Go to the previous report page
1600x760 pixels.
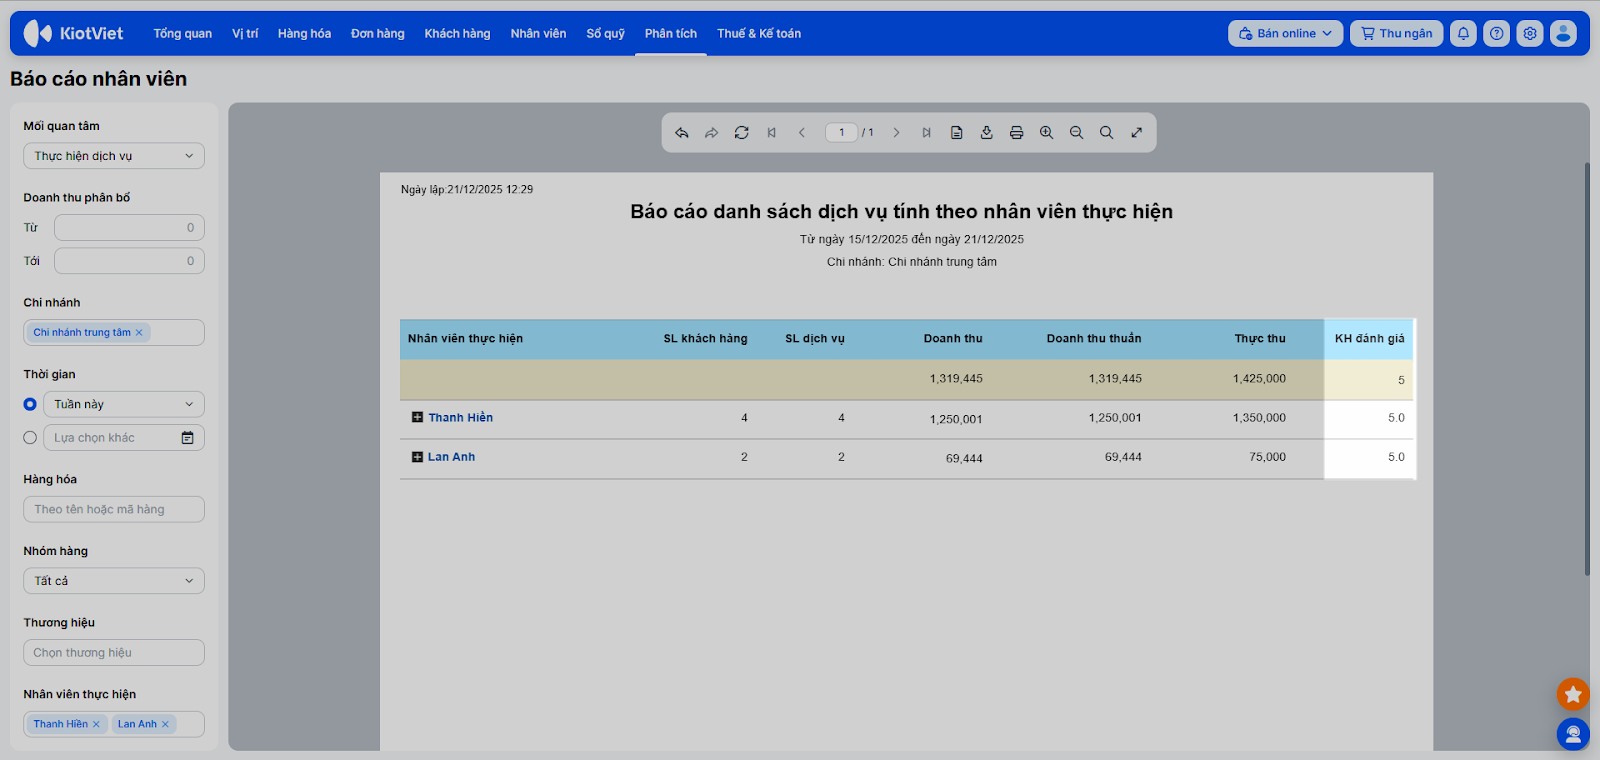point(802,132)
